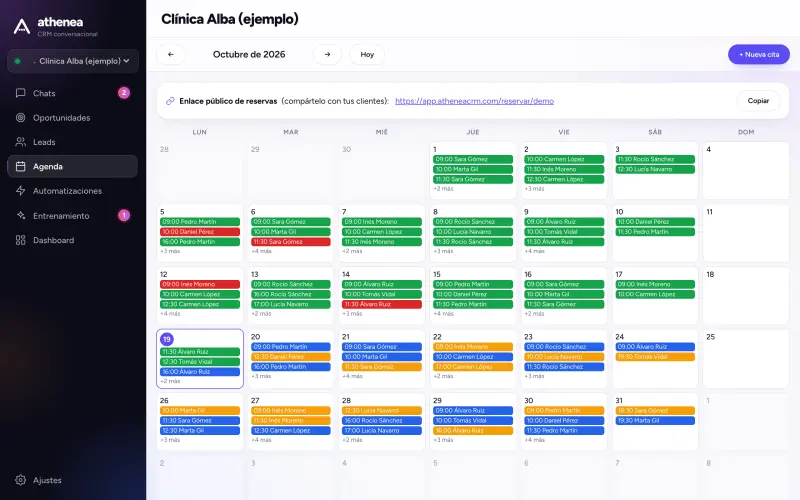The image size is (800, 500).
Task: Open '10:00 Marta Gil' on October 1
Action: tap(473, 169)
